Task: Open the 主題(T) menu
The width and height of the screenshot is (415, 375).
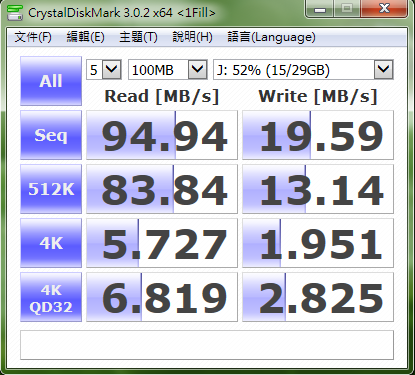Action: click(138, 37)
